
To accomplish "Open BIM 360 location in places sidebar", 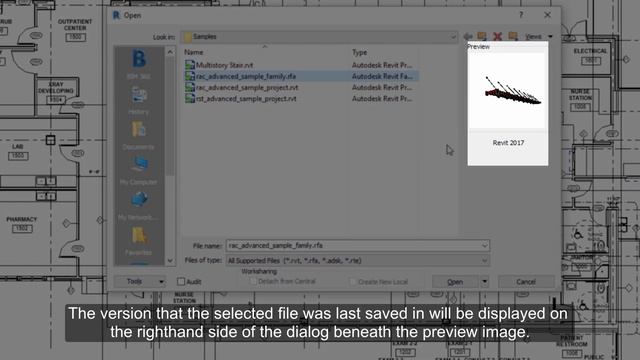I will (139, 64).
